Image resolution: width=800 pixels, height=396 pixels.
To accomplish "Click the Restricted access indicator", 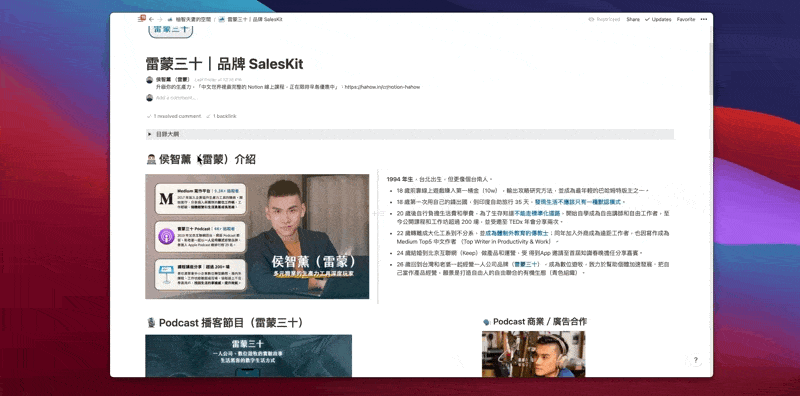I will point(604,19).
